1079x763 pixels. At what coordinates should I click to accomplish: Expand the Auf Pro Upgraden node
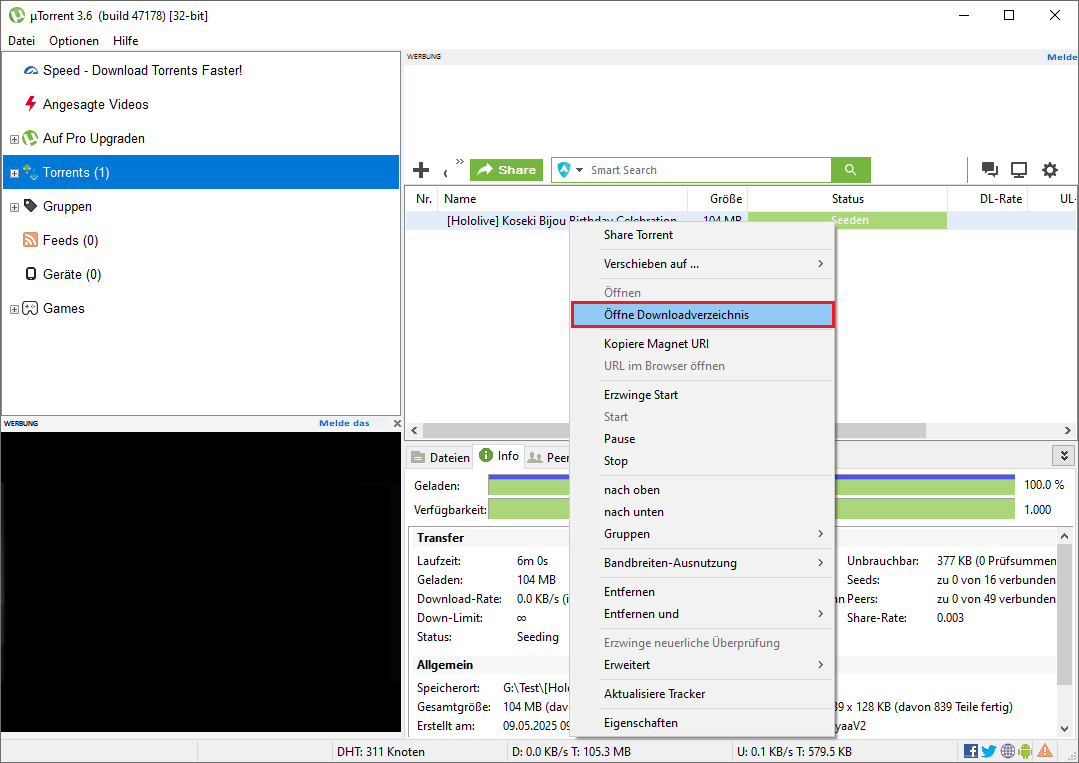tap(14, 139)
